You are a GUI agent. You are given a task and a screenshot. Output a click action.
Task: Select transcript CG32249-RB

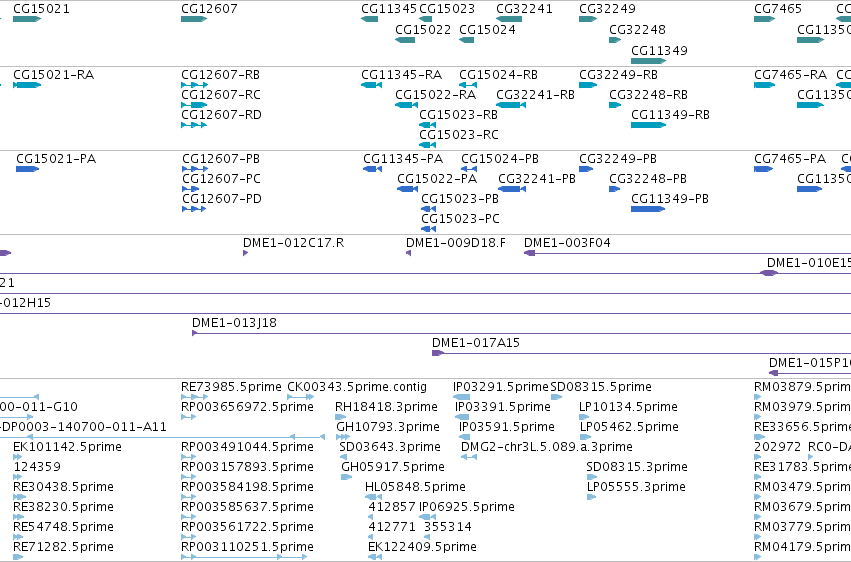[588, 85]
